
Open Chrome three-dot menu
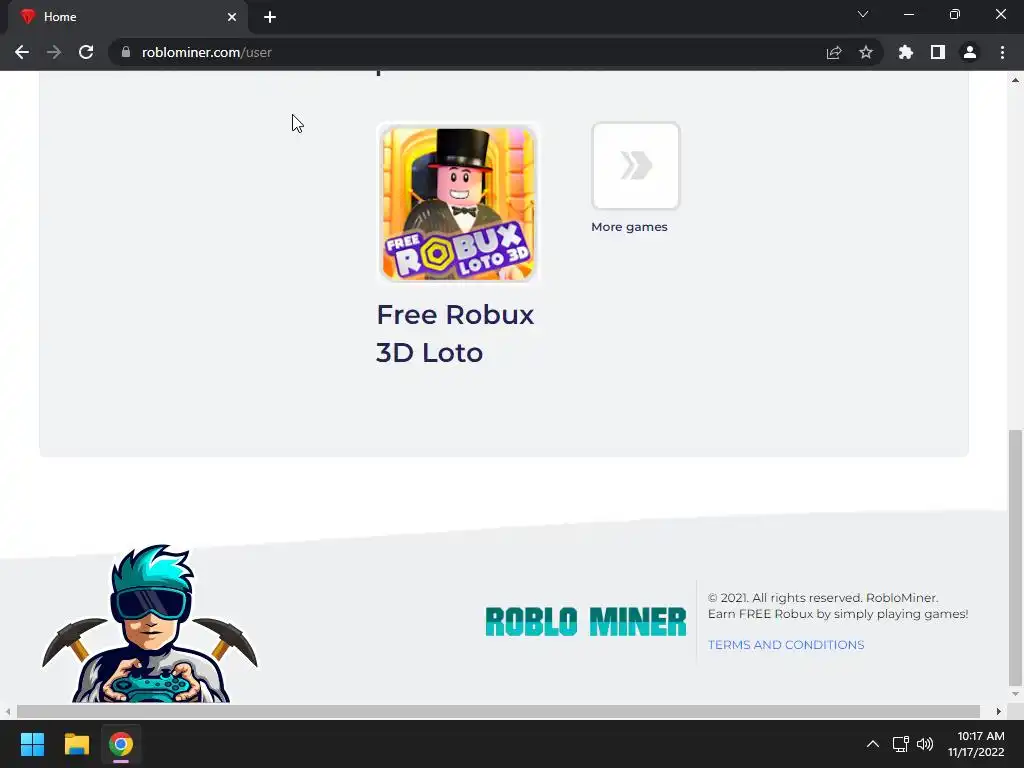pyautogui.click(x=1002, y=52)
